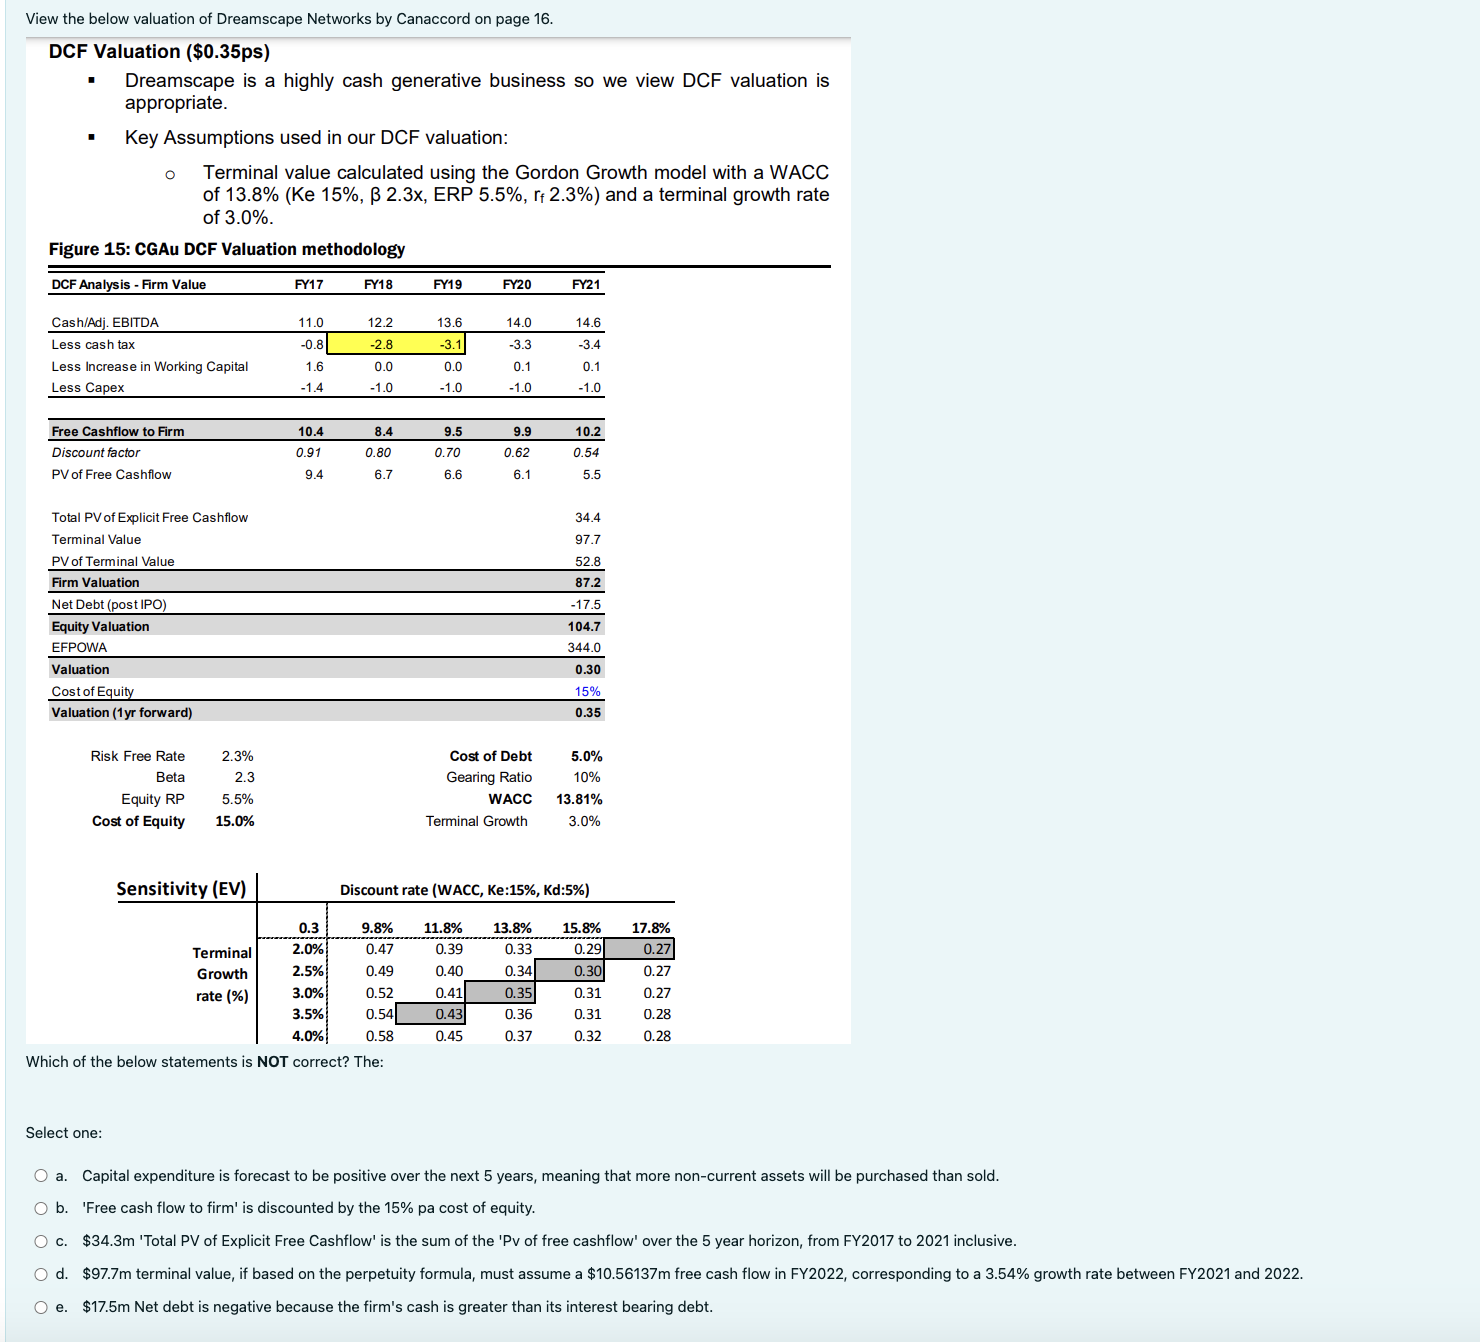Select option b regarding 15% cost of equity
The width and height of the screenshot is (1480, 1342).
40,1208
